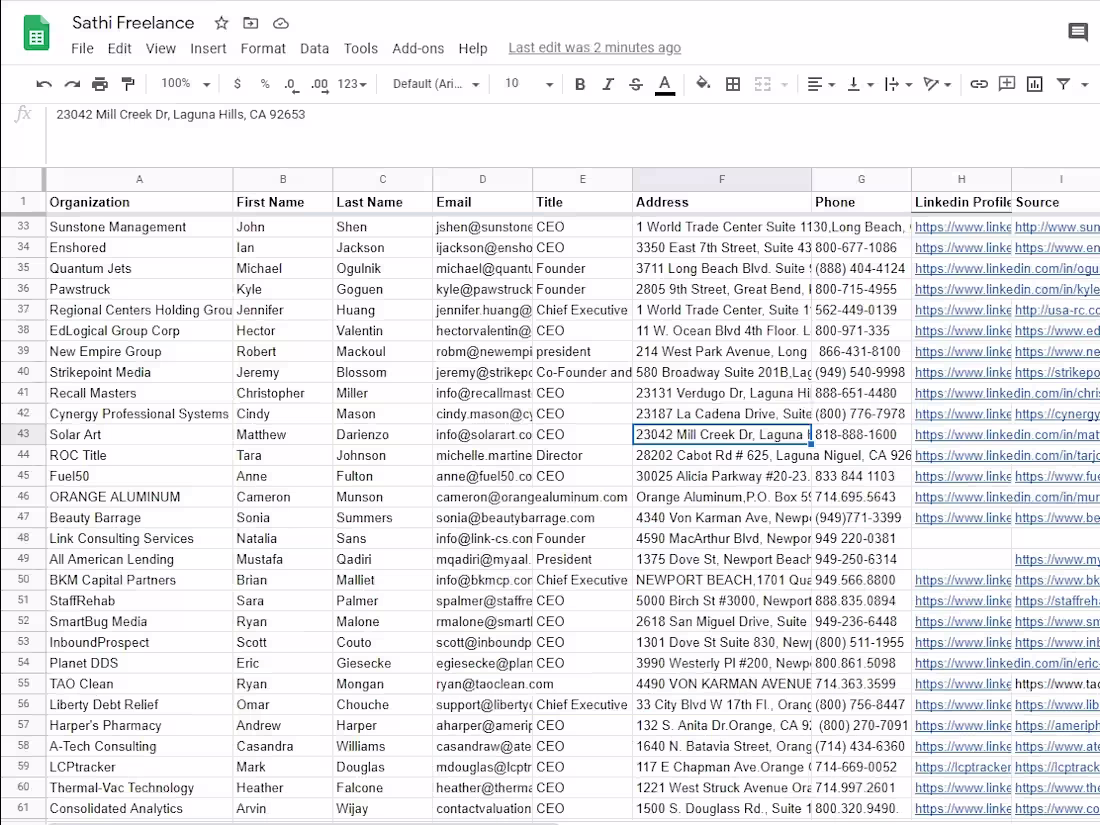The image size is (1100, 825).
Task: Click the Undo icon
Action: point(43,84)
